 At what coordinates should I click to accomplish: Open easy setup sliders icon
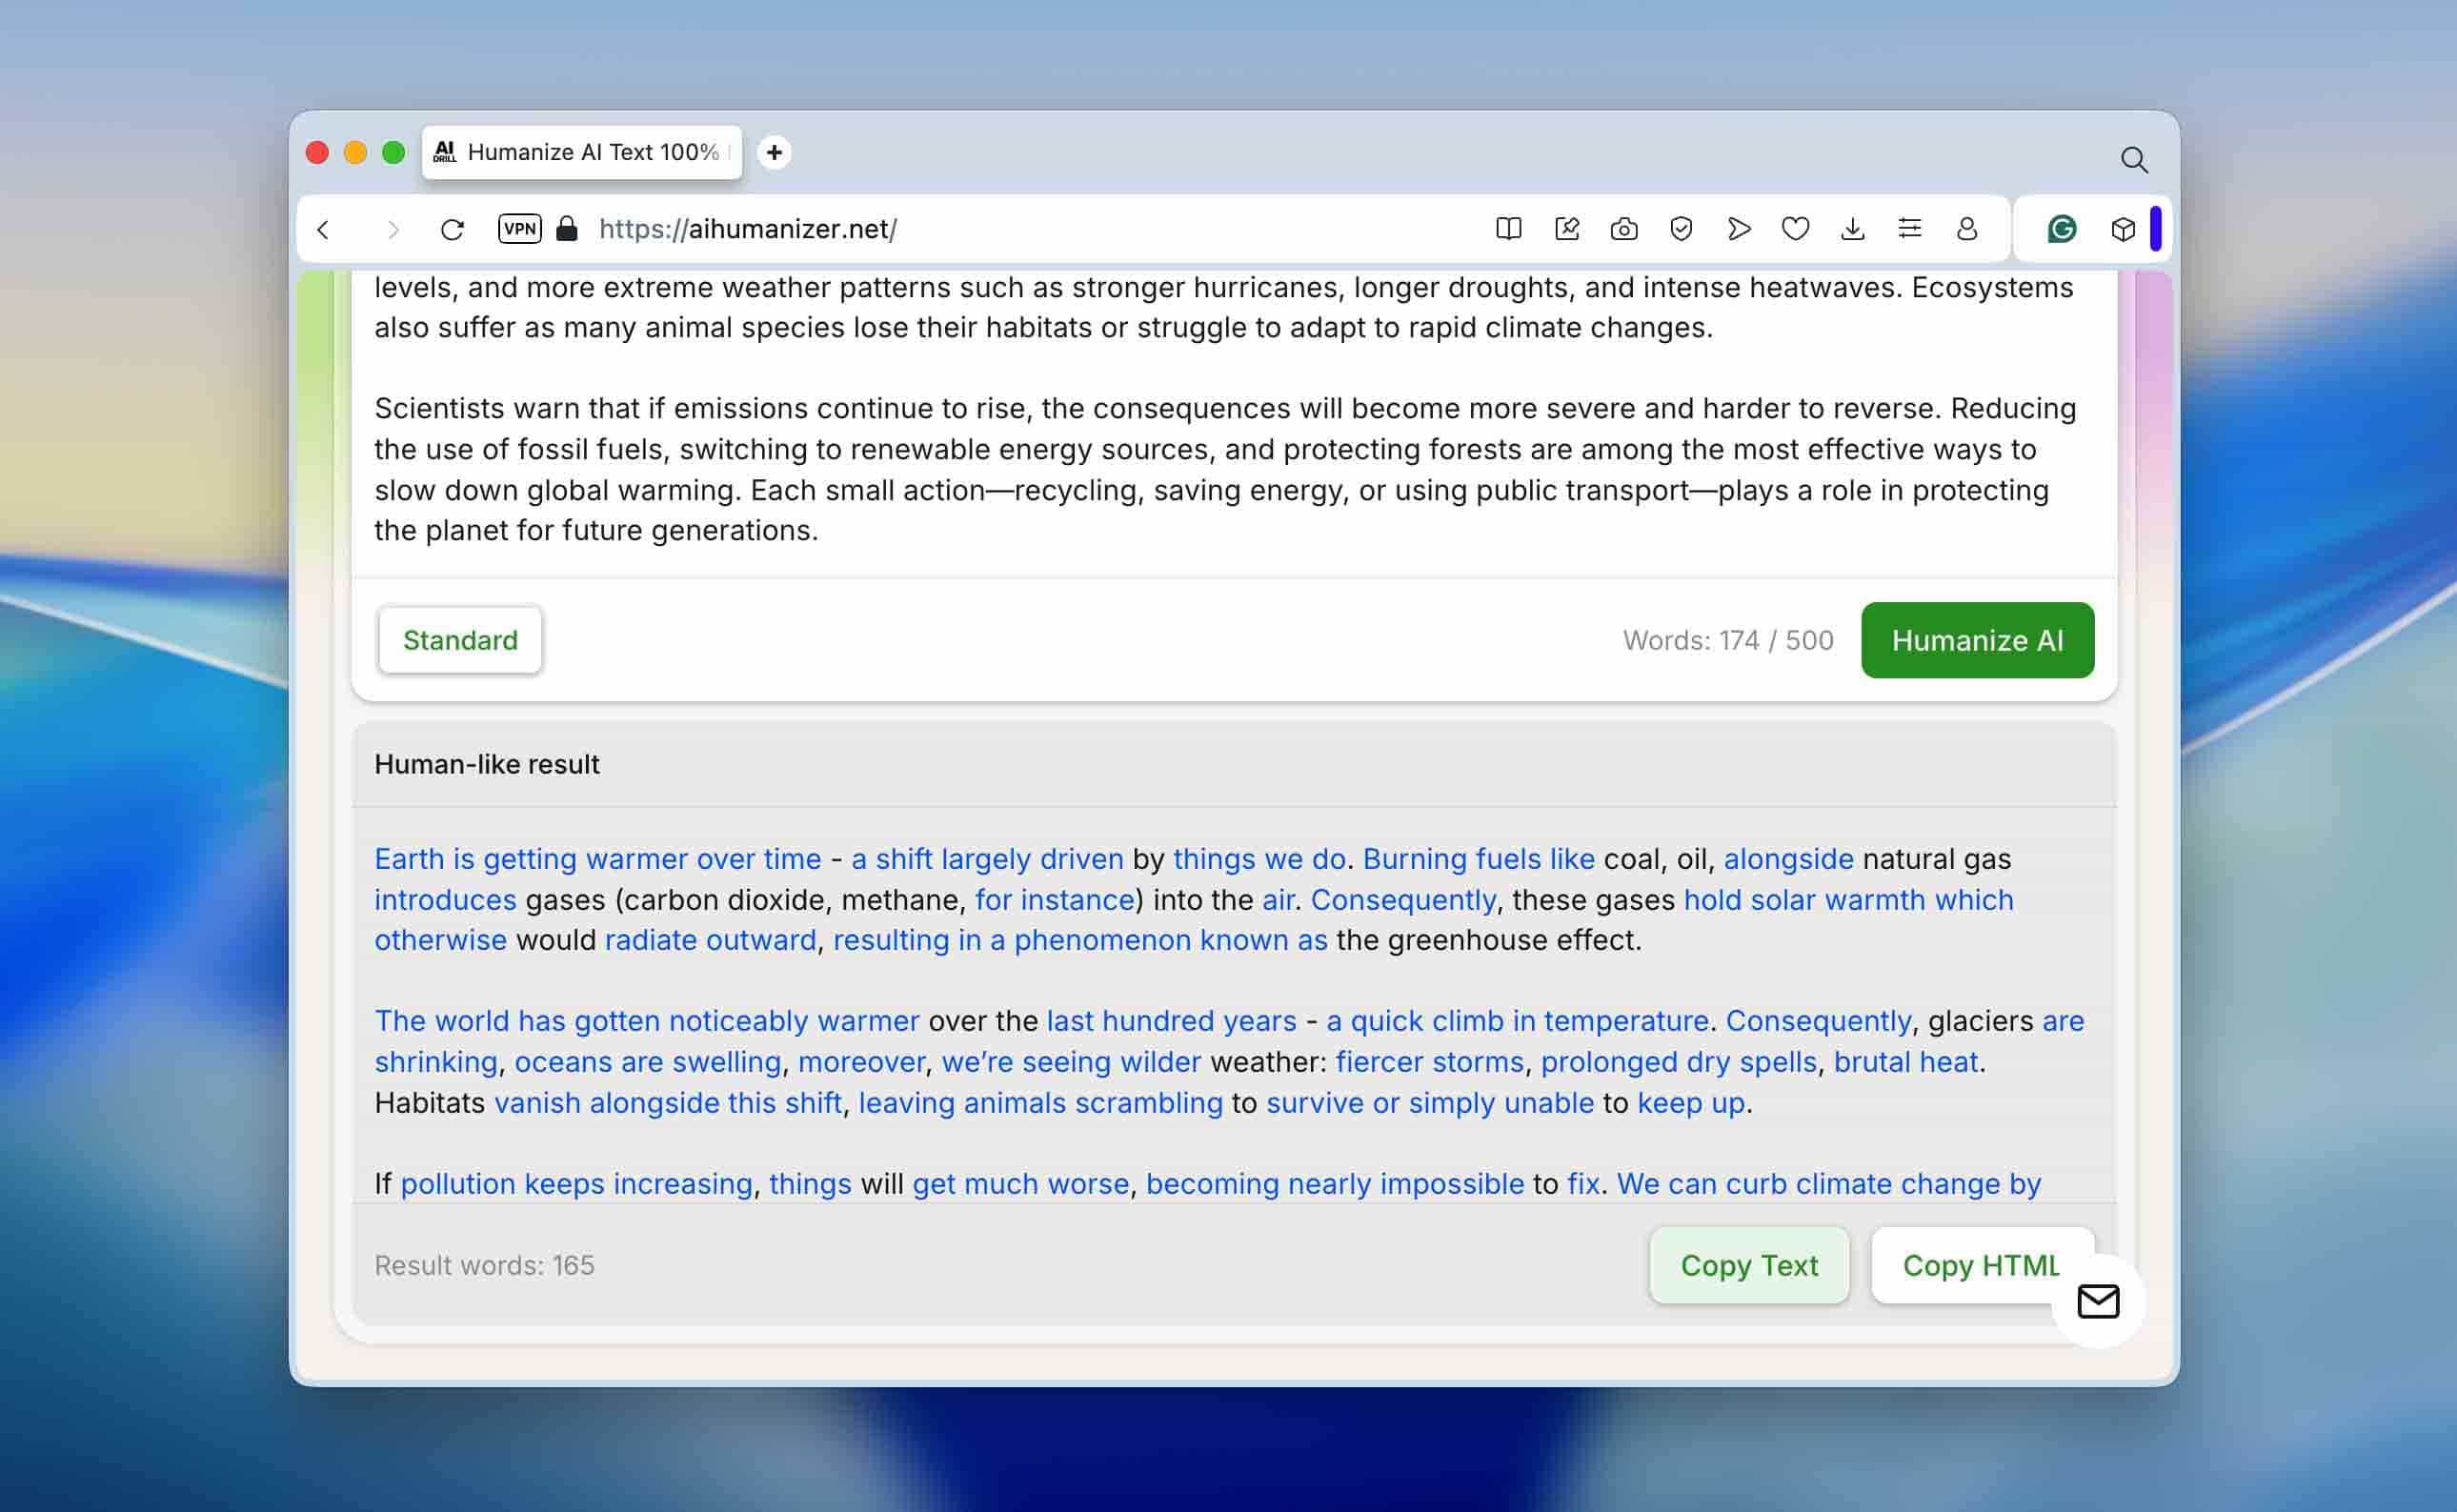pyautogui.click(x=1910, y=229)
